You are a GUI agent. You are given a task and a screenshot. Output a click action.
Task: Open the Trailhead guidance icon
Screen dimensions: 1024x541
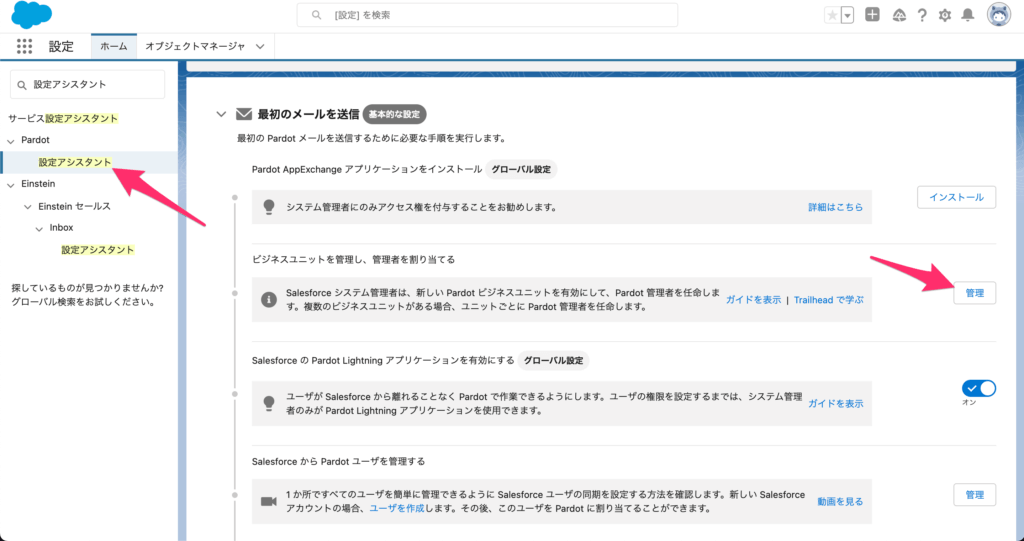click(898, 15)
